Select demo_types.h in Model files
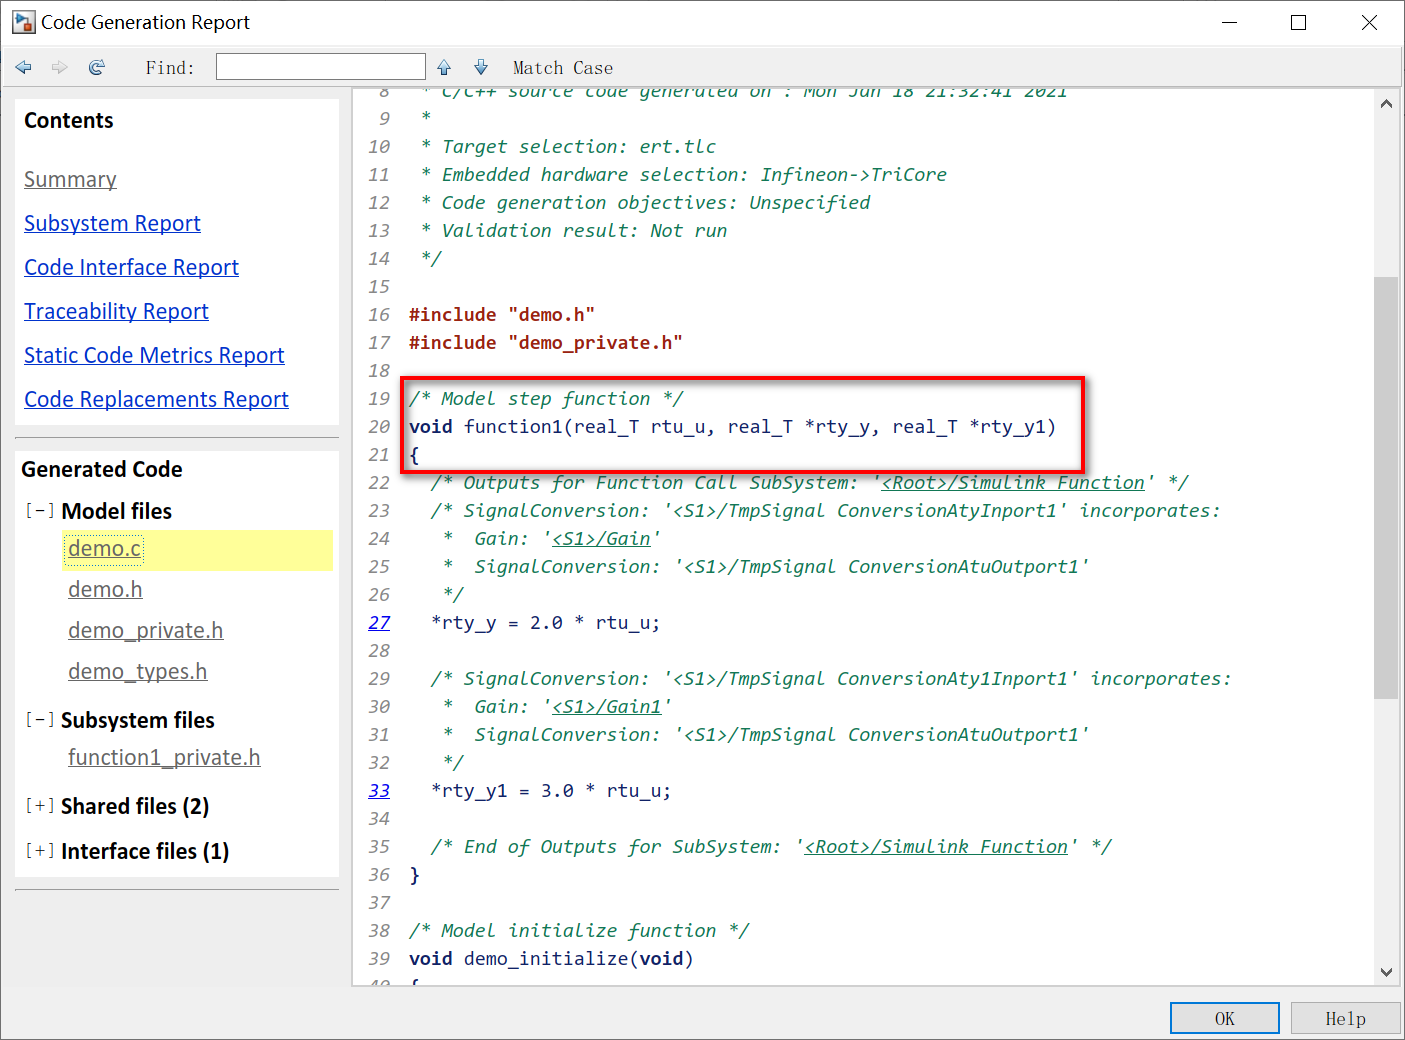Viewport: 1405px width, 1040px height. click(137, 671)
